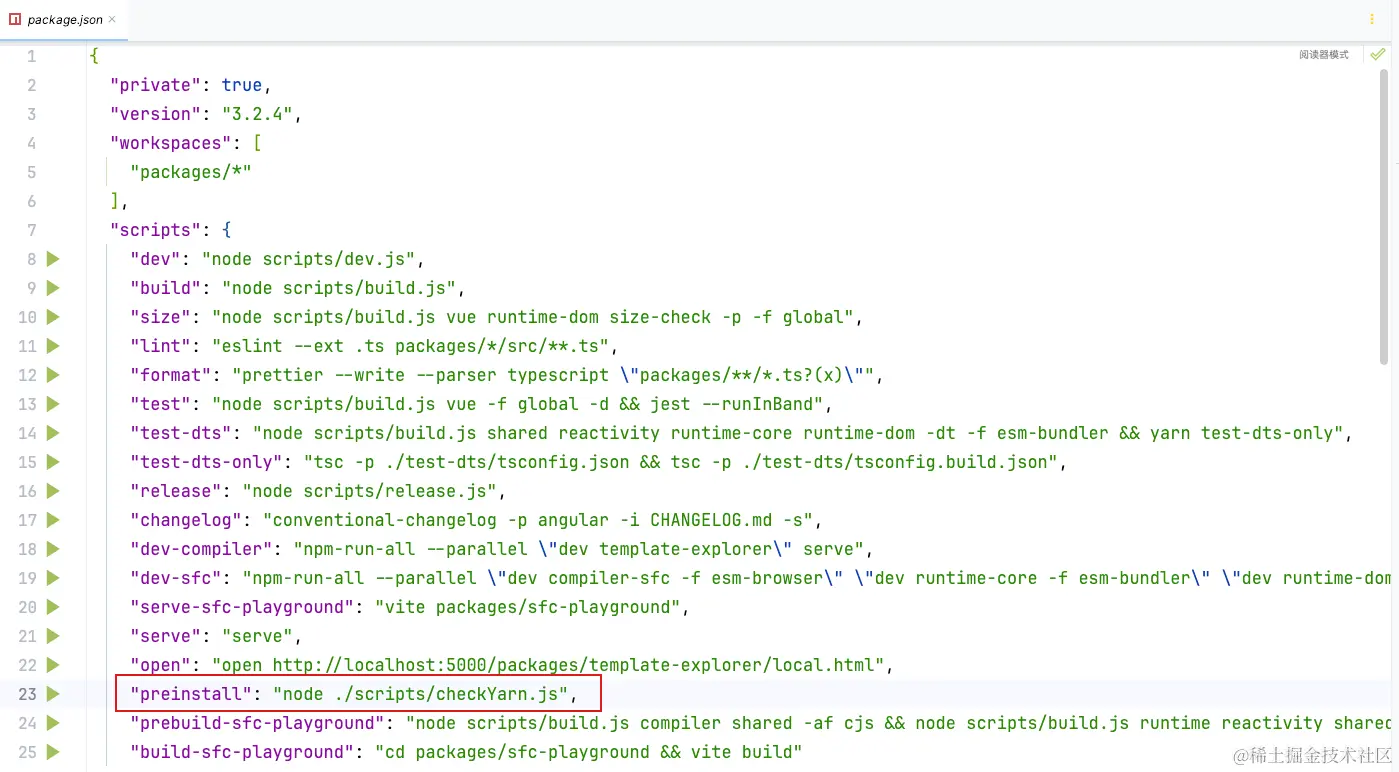Click the "serve-sfc-playground" key text
Image resolution: width=1399 pixels, height=772 pixels.
[242, 607]
